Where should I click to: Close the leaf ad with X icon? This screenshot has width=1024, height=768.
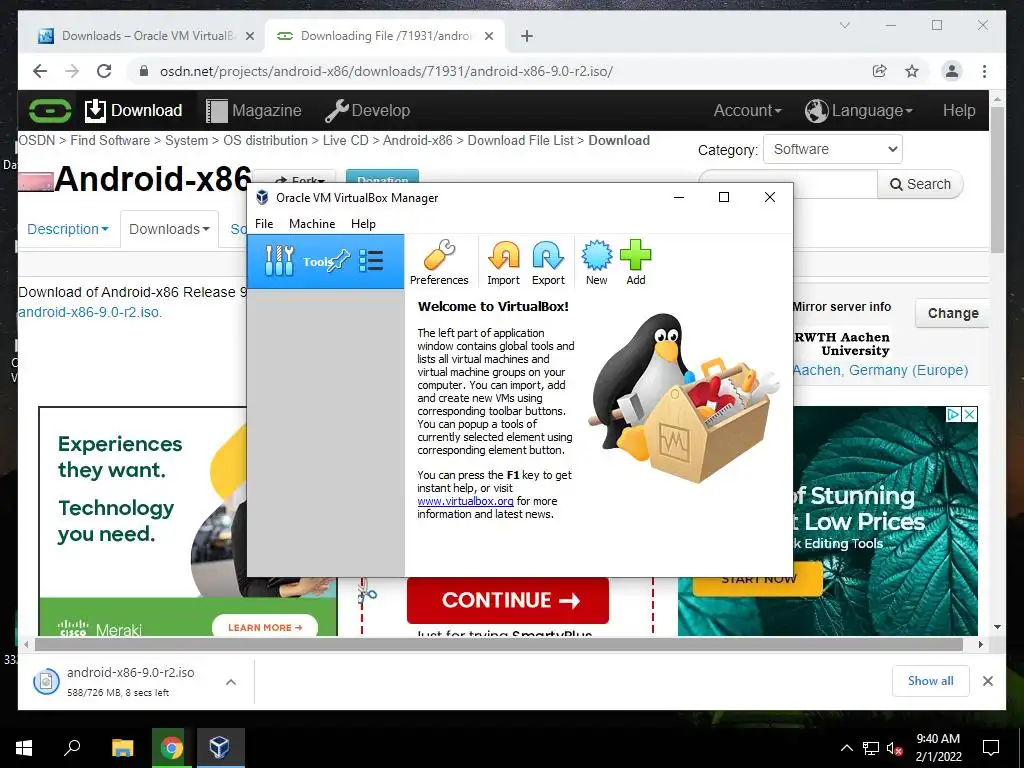coord(970,414)
